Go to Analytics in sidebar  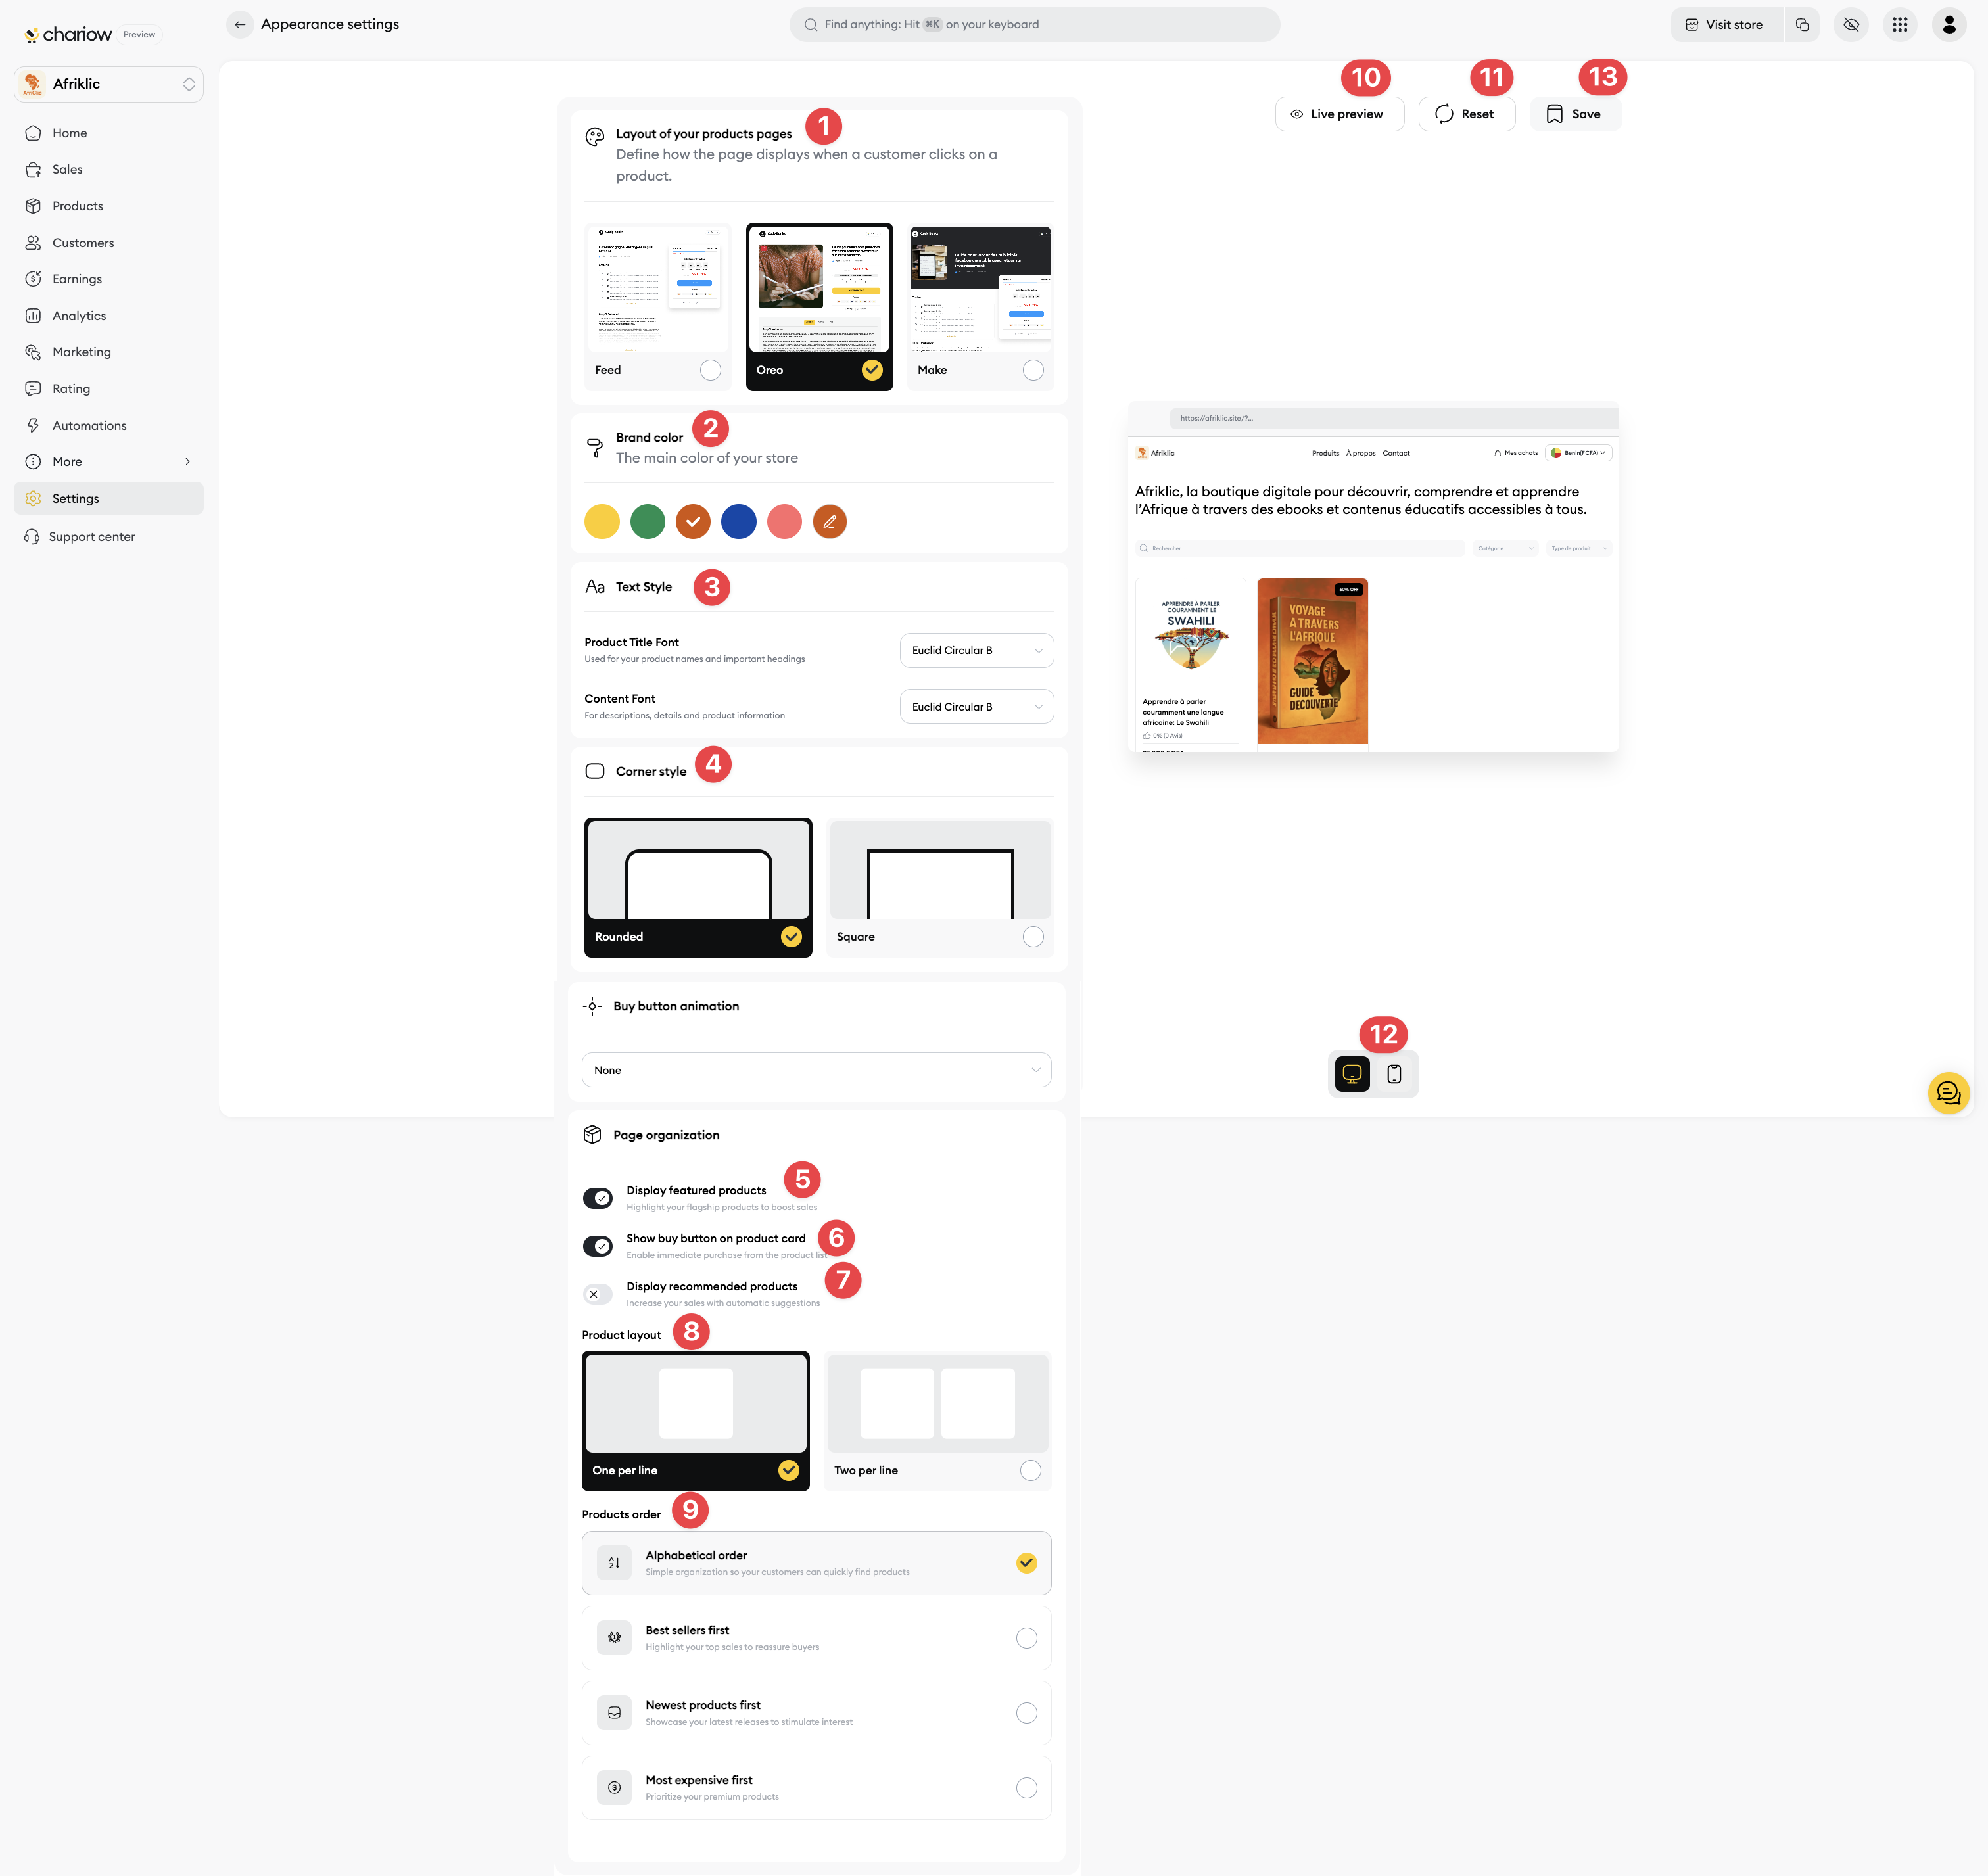(x=79, y=316)
